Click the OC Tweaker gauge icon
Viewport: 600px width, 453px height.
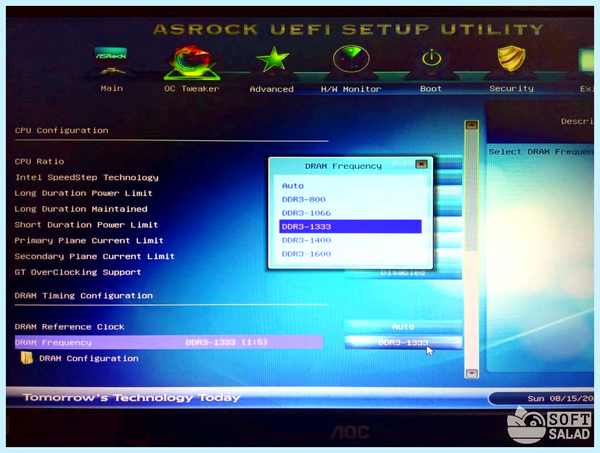pyautogui.click(x=192, y=62)
